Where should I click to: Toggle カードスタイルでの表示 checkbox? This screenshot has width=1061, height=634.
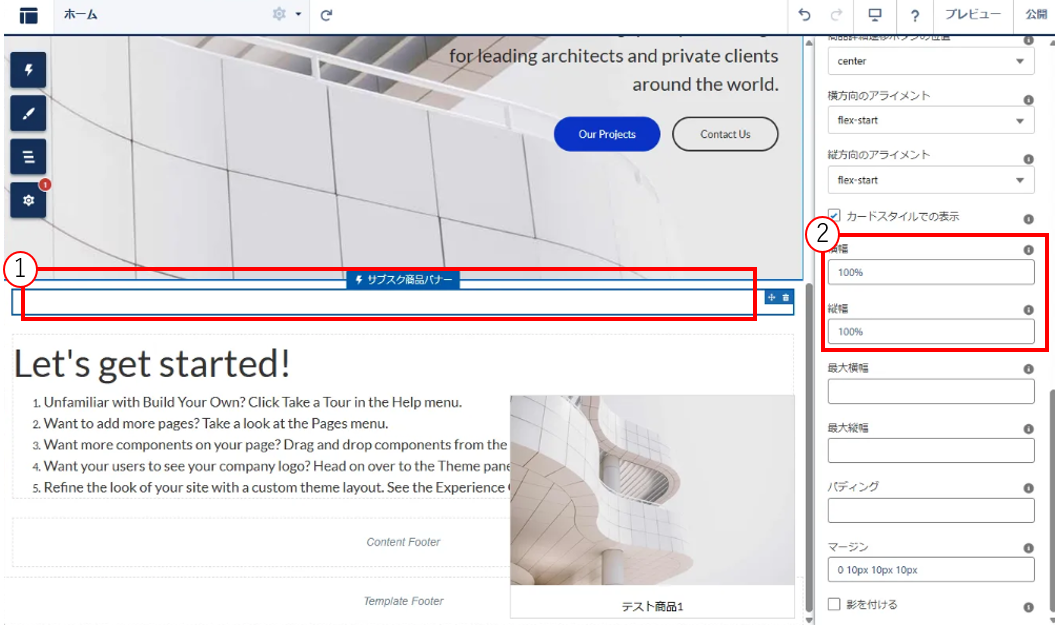pyautogui.click(x=834, y=216)
